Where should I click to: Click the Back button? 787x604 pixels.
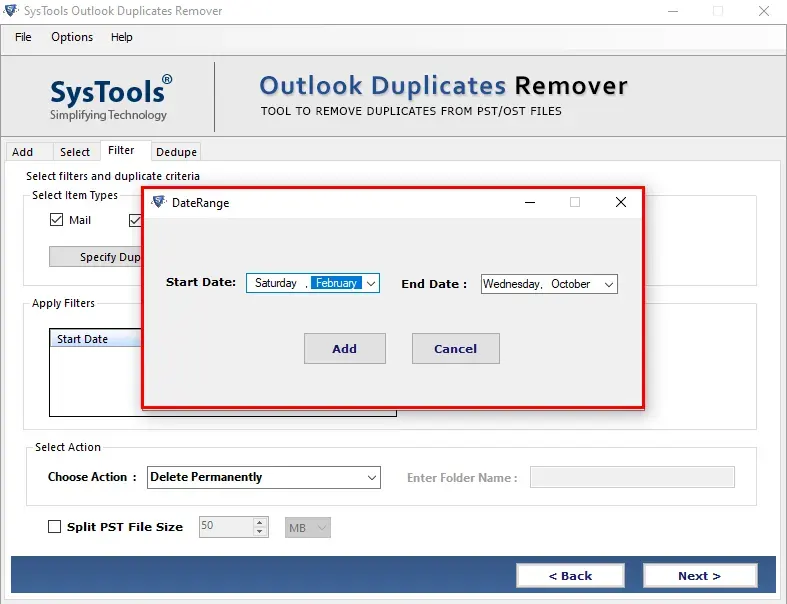[x=571, y=576]
